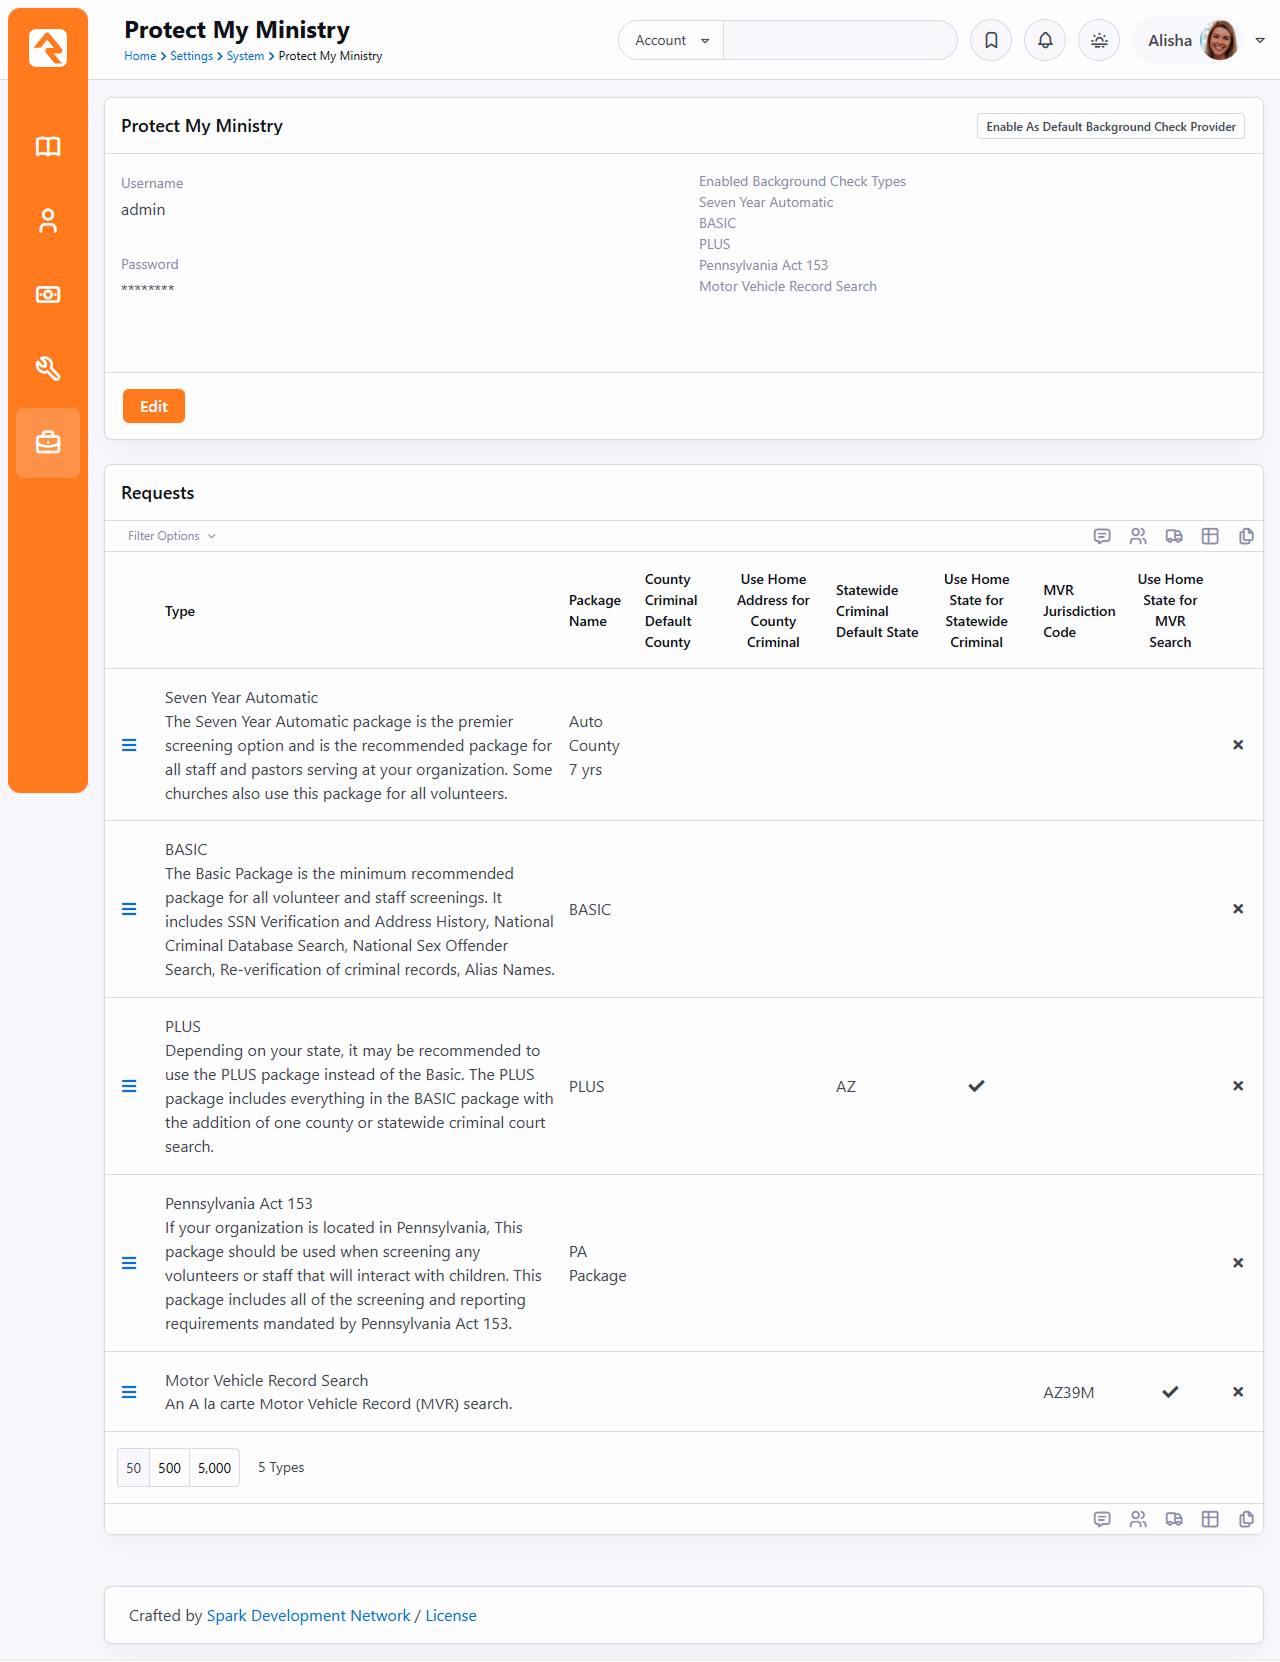Delete the BASIC package row
The height and width of the screenshot is (1662, 1280).
tap(1238, 909)
